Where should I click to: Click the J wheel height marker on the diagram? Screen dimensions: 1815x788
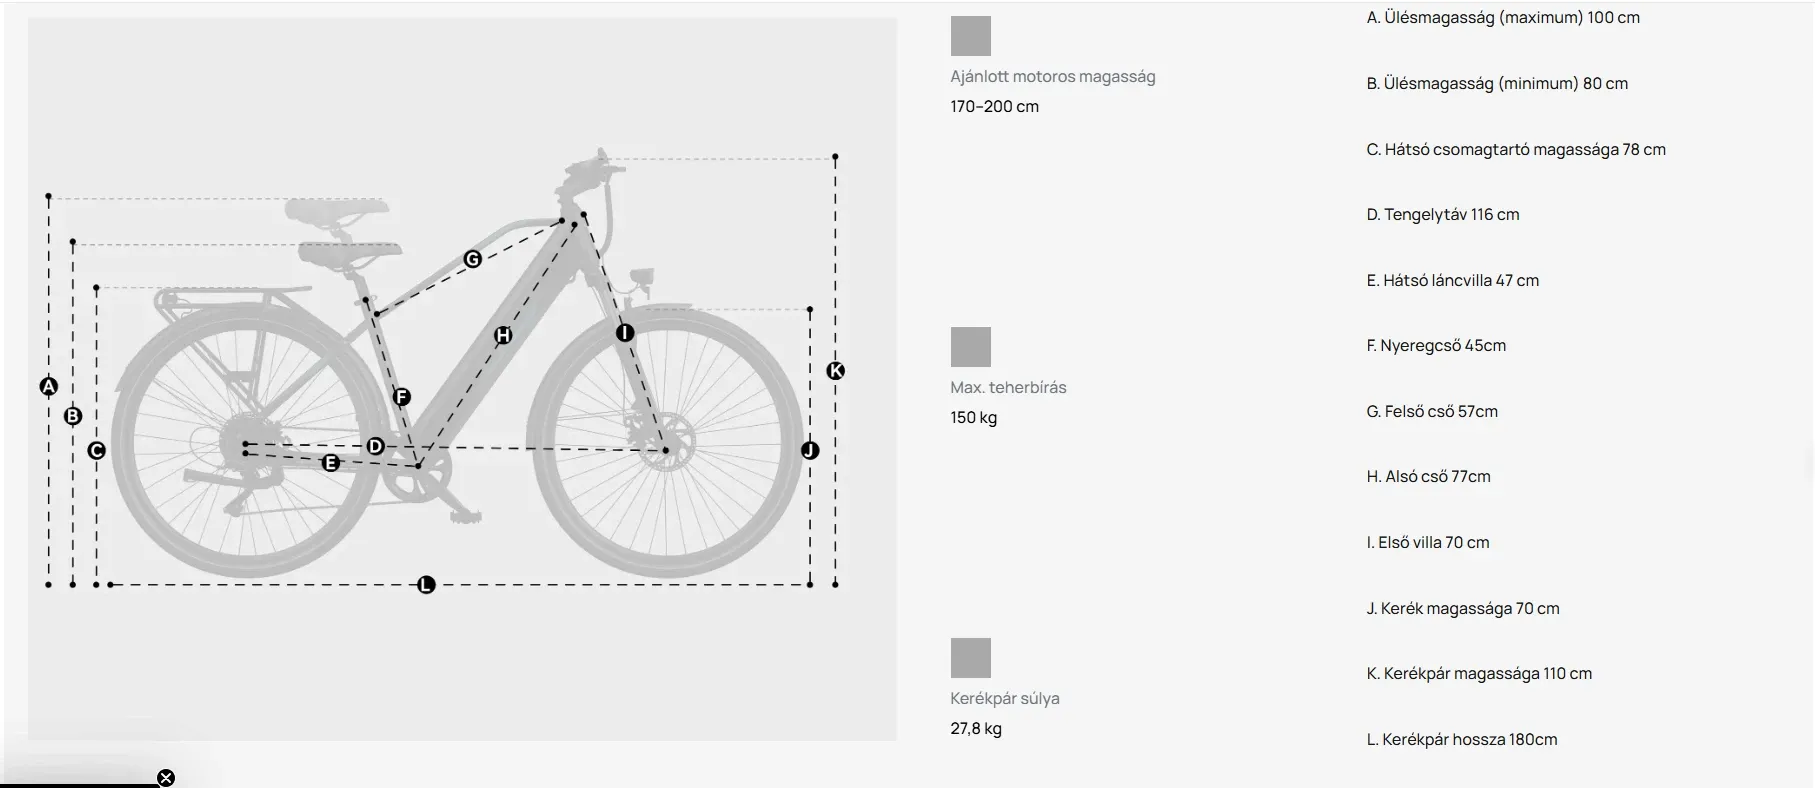coord(810,450)
